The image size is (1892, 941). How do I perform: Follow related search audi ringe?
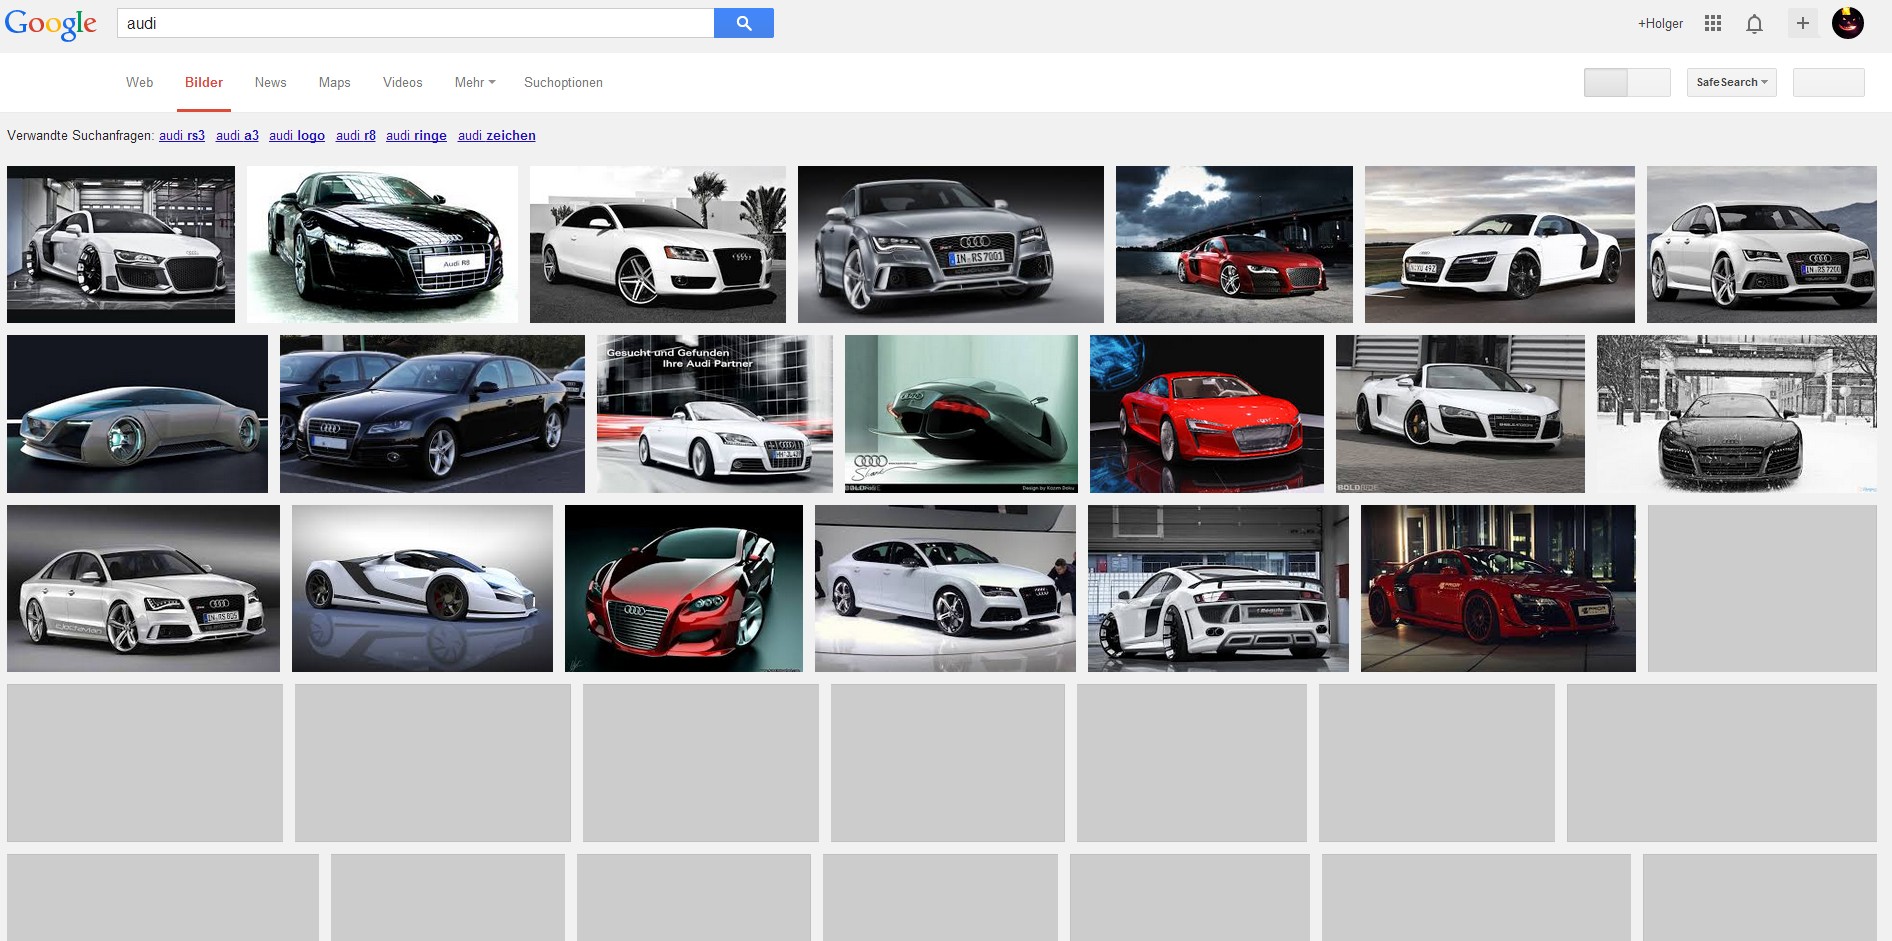pyautogui.click(x=416, y=136)
